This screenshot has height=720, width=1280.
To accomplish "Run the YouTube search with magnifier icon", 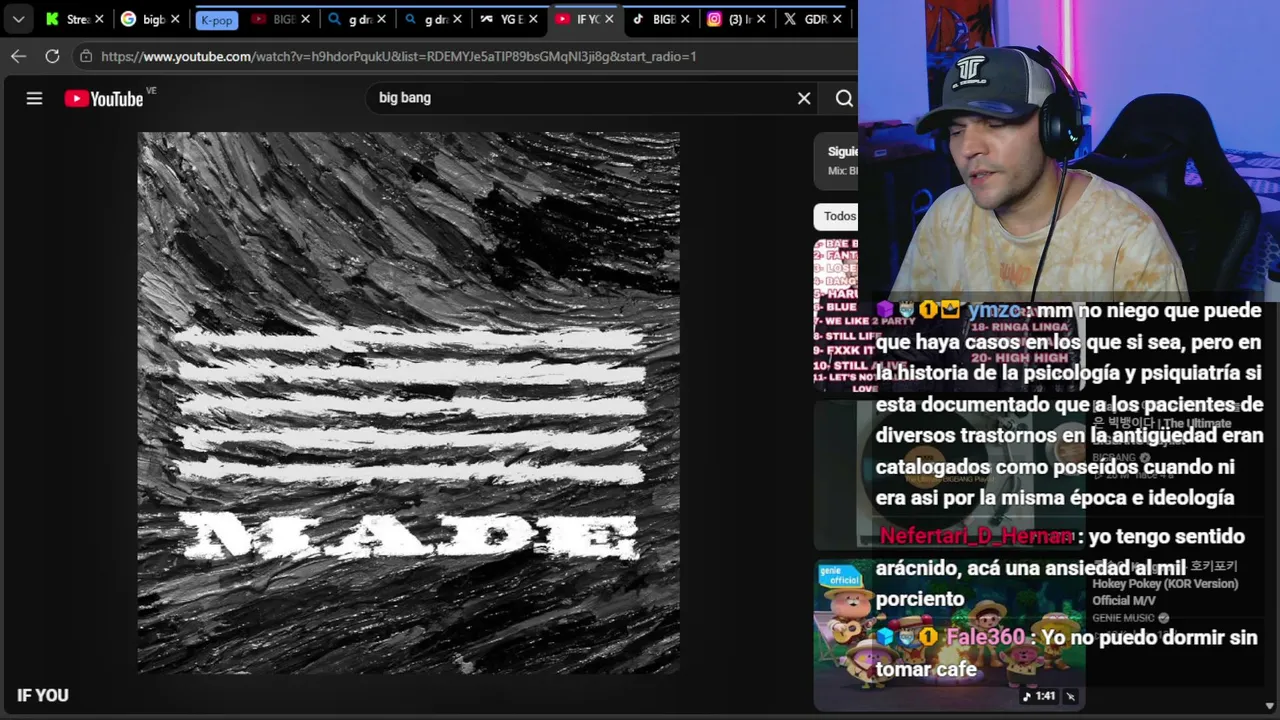I will click(x=844, y=98).
